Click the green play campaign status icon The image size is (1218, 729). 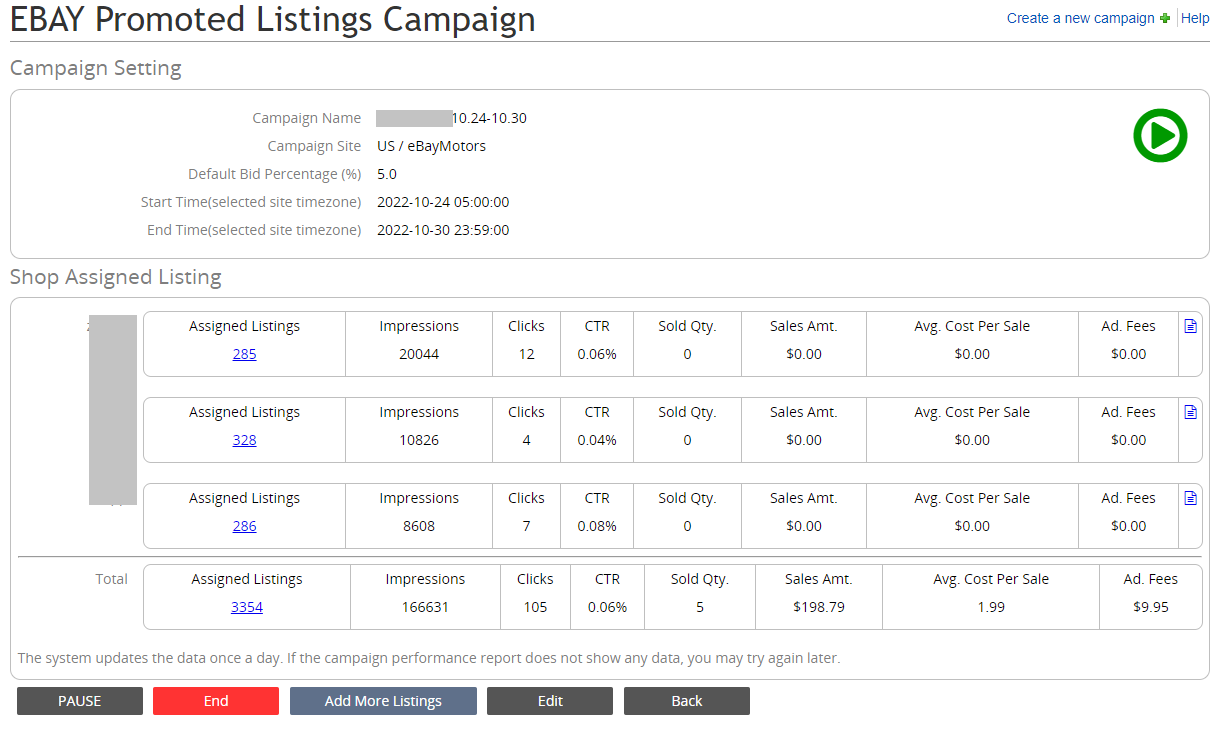tap(1160, 135)
